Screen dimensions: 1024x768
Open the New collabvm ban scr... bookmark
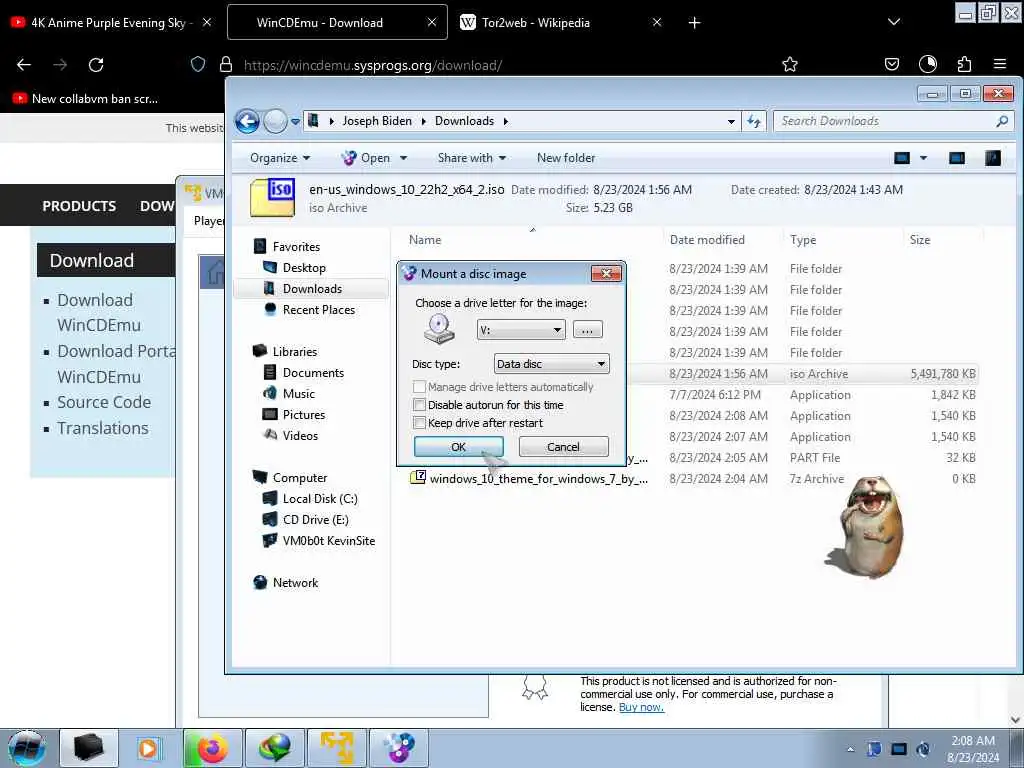[x=86, y=99]
